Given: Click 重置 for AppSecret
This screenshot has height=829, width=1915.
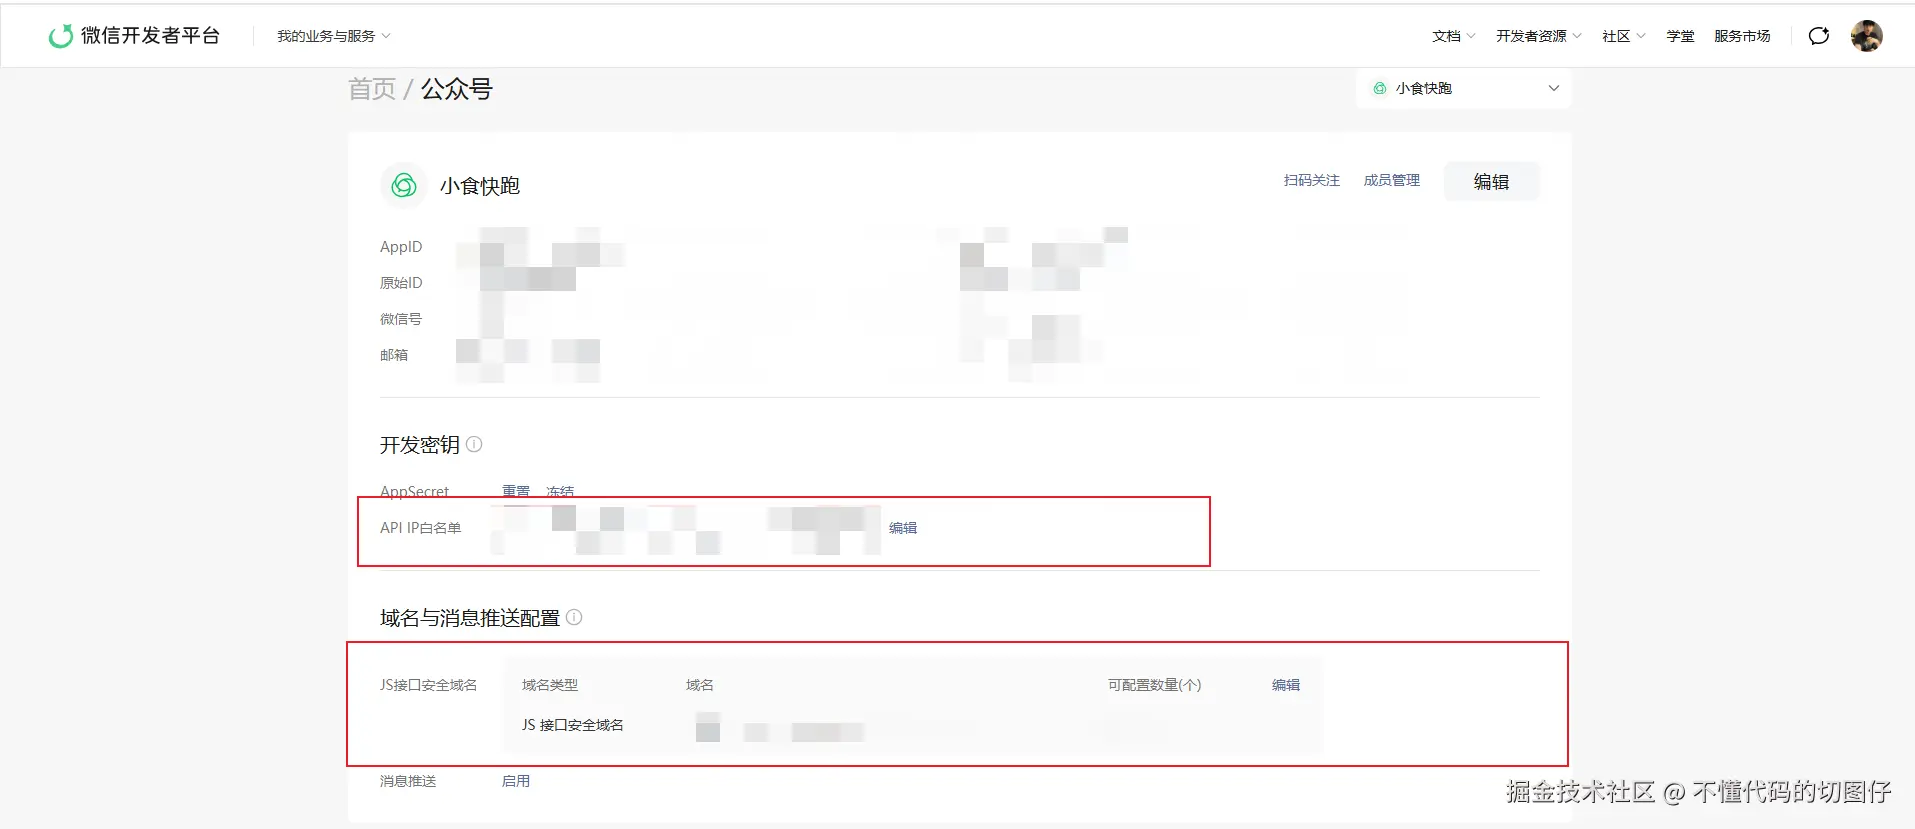Looking at the screenshot, I should tap(516, 491).
